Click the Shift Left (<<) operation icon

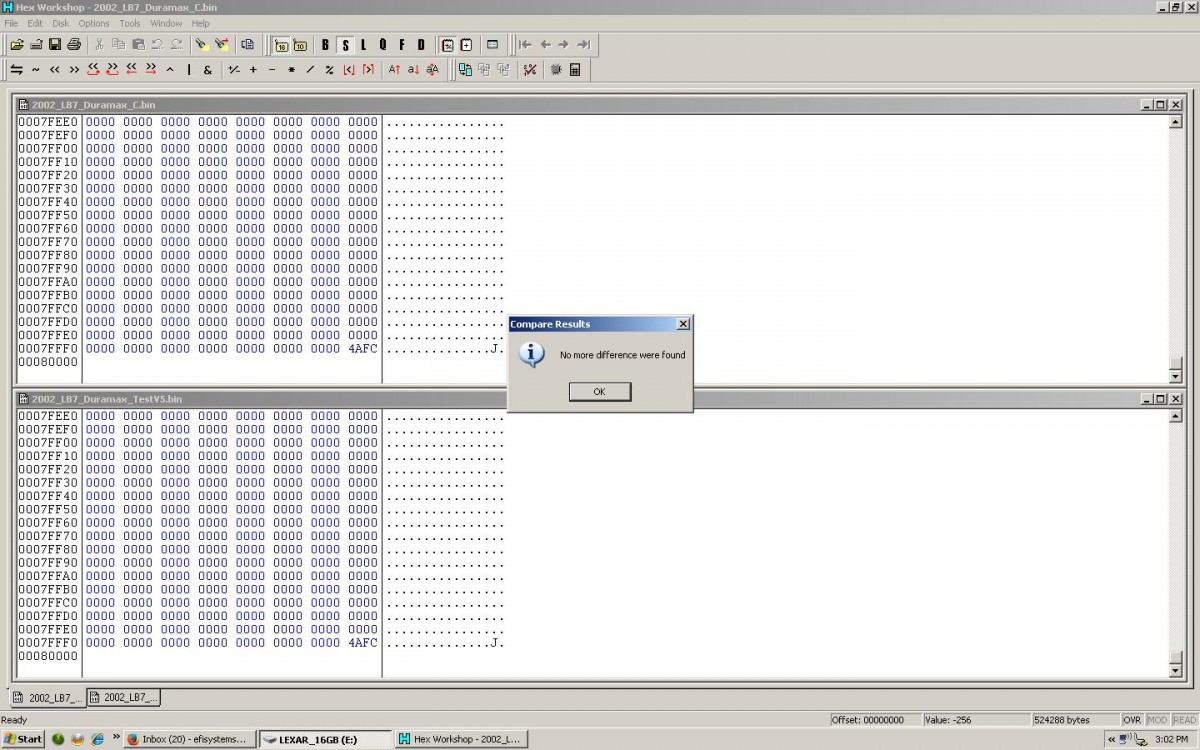(x=55, y=70)
